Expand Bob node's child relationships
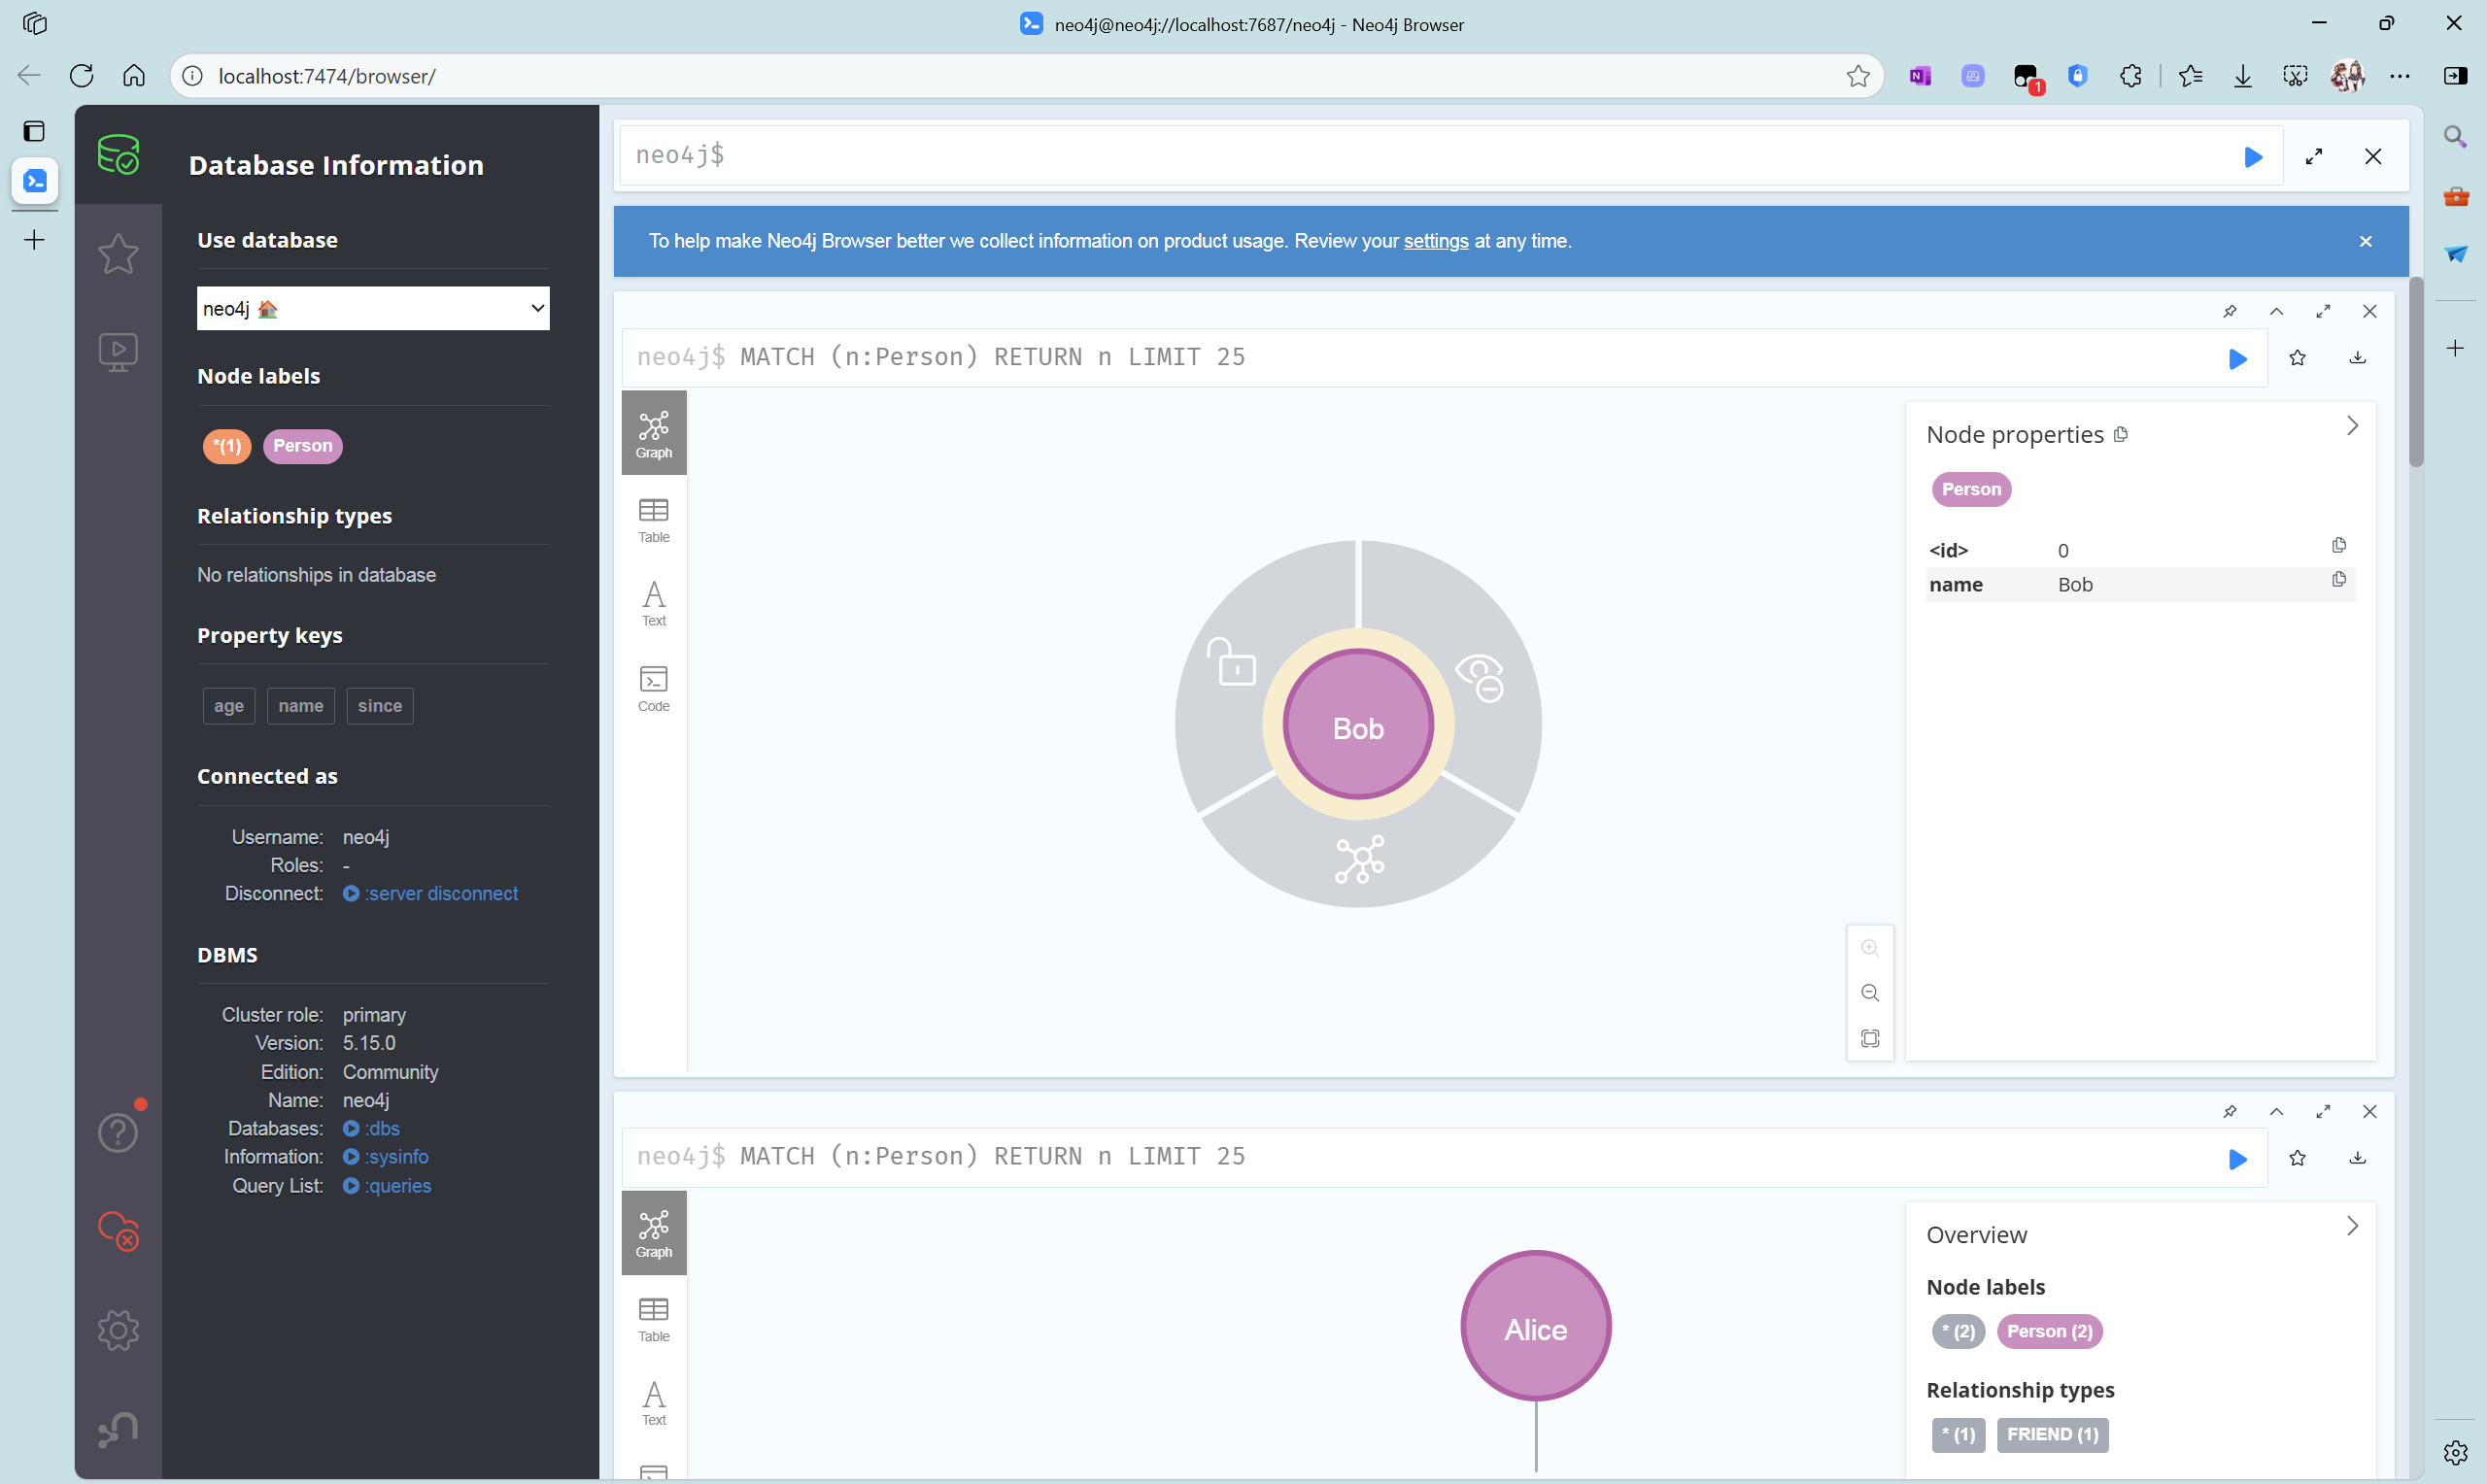The image size is (2487, 1484). [x=1359, y=859]
